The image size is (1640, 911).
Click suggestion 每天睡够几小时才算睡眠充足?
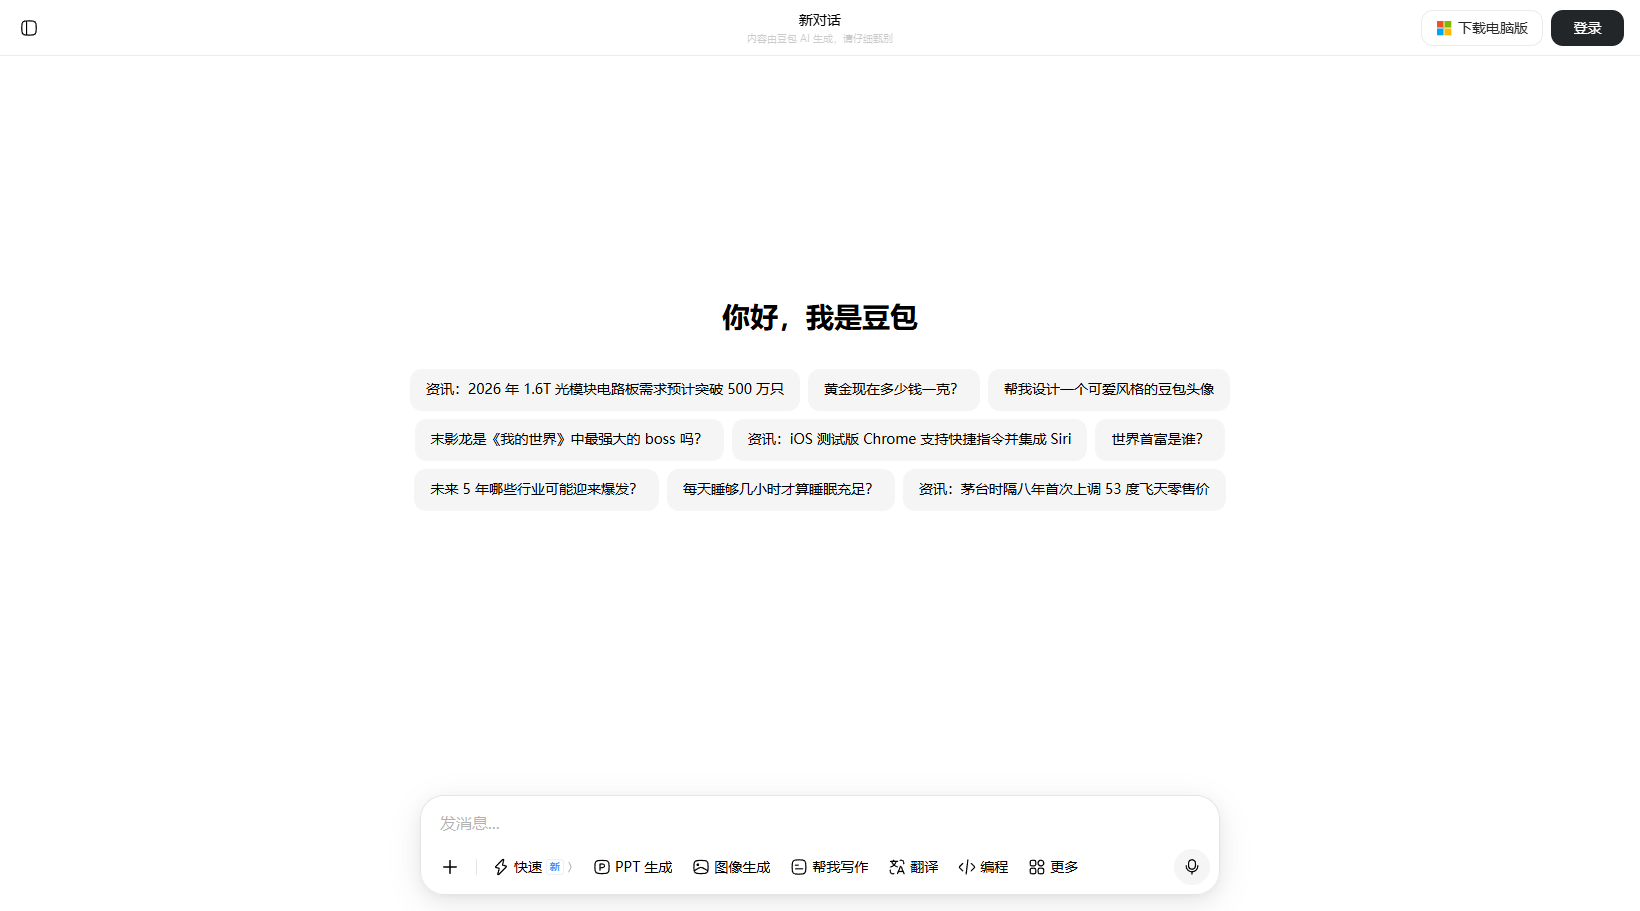point(781,490)
